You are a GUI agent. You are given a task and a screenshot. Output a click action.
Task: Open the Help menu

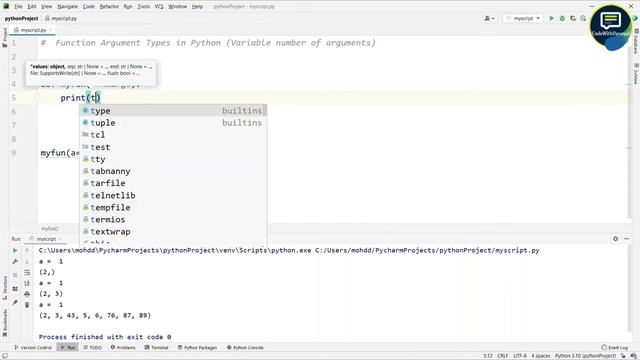pyautogui.click(x=197, y=7)
